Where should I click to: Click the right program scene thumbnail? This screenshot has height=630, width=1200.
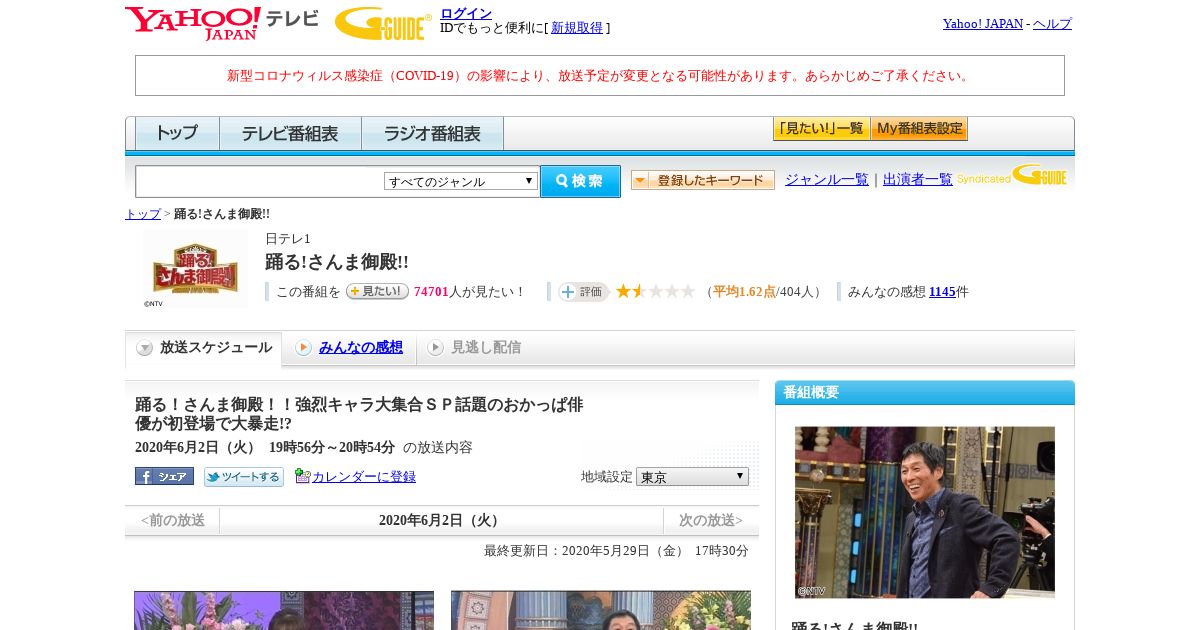click(x=601, y=610)
